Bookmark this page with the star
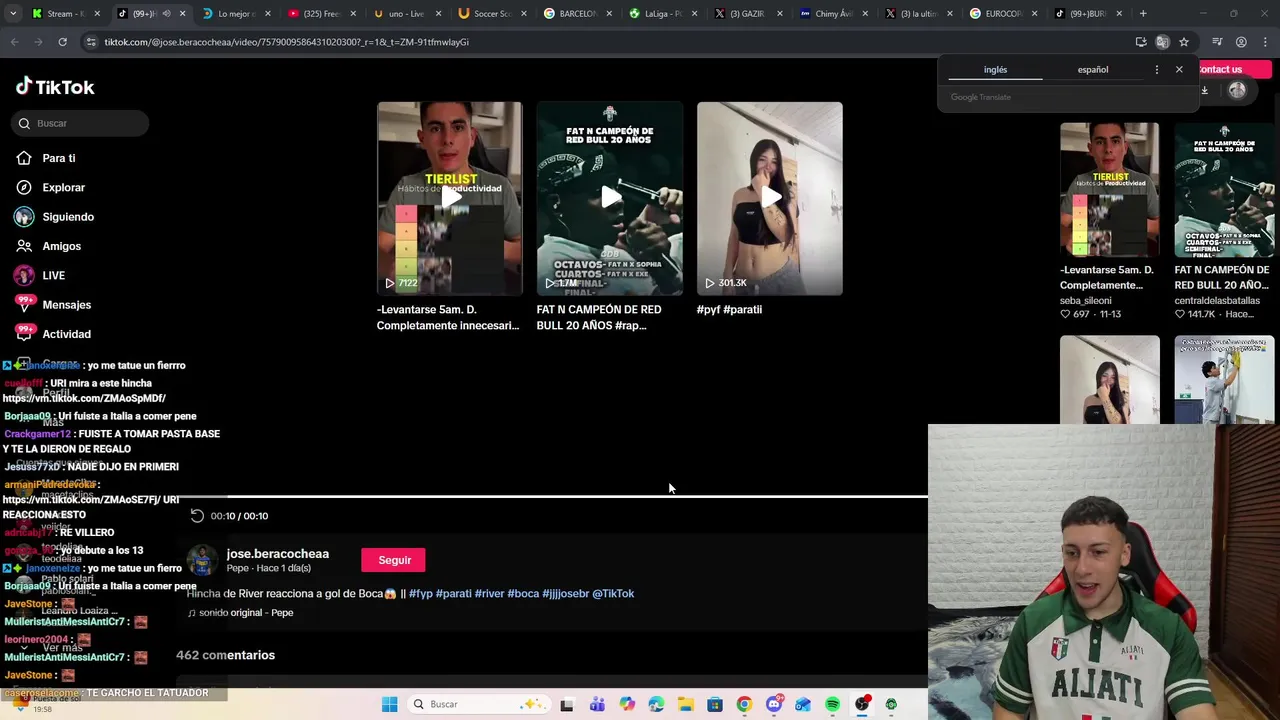Screen dimensions: 1280x720 [1184, 42]
